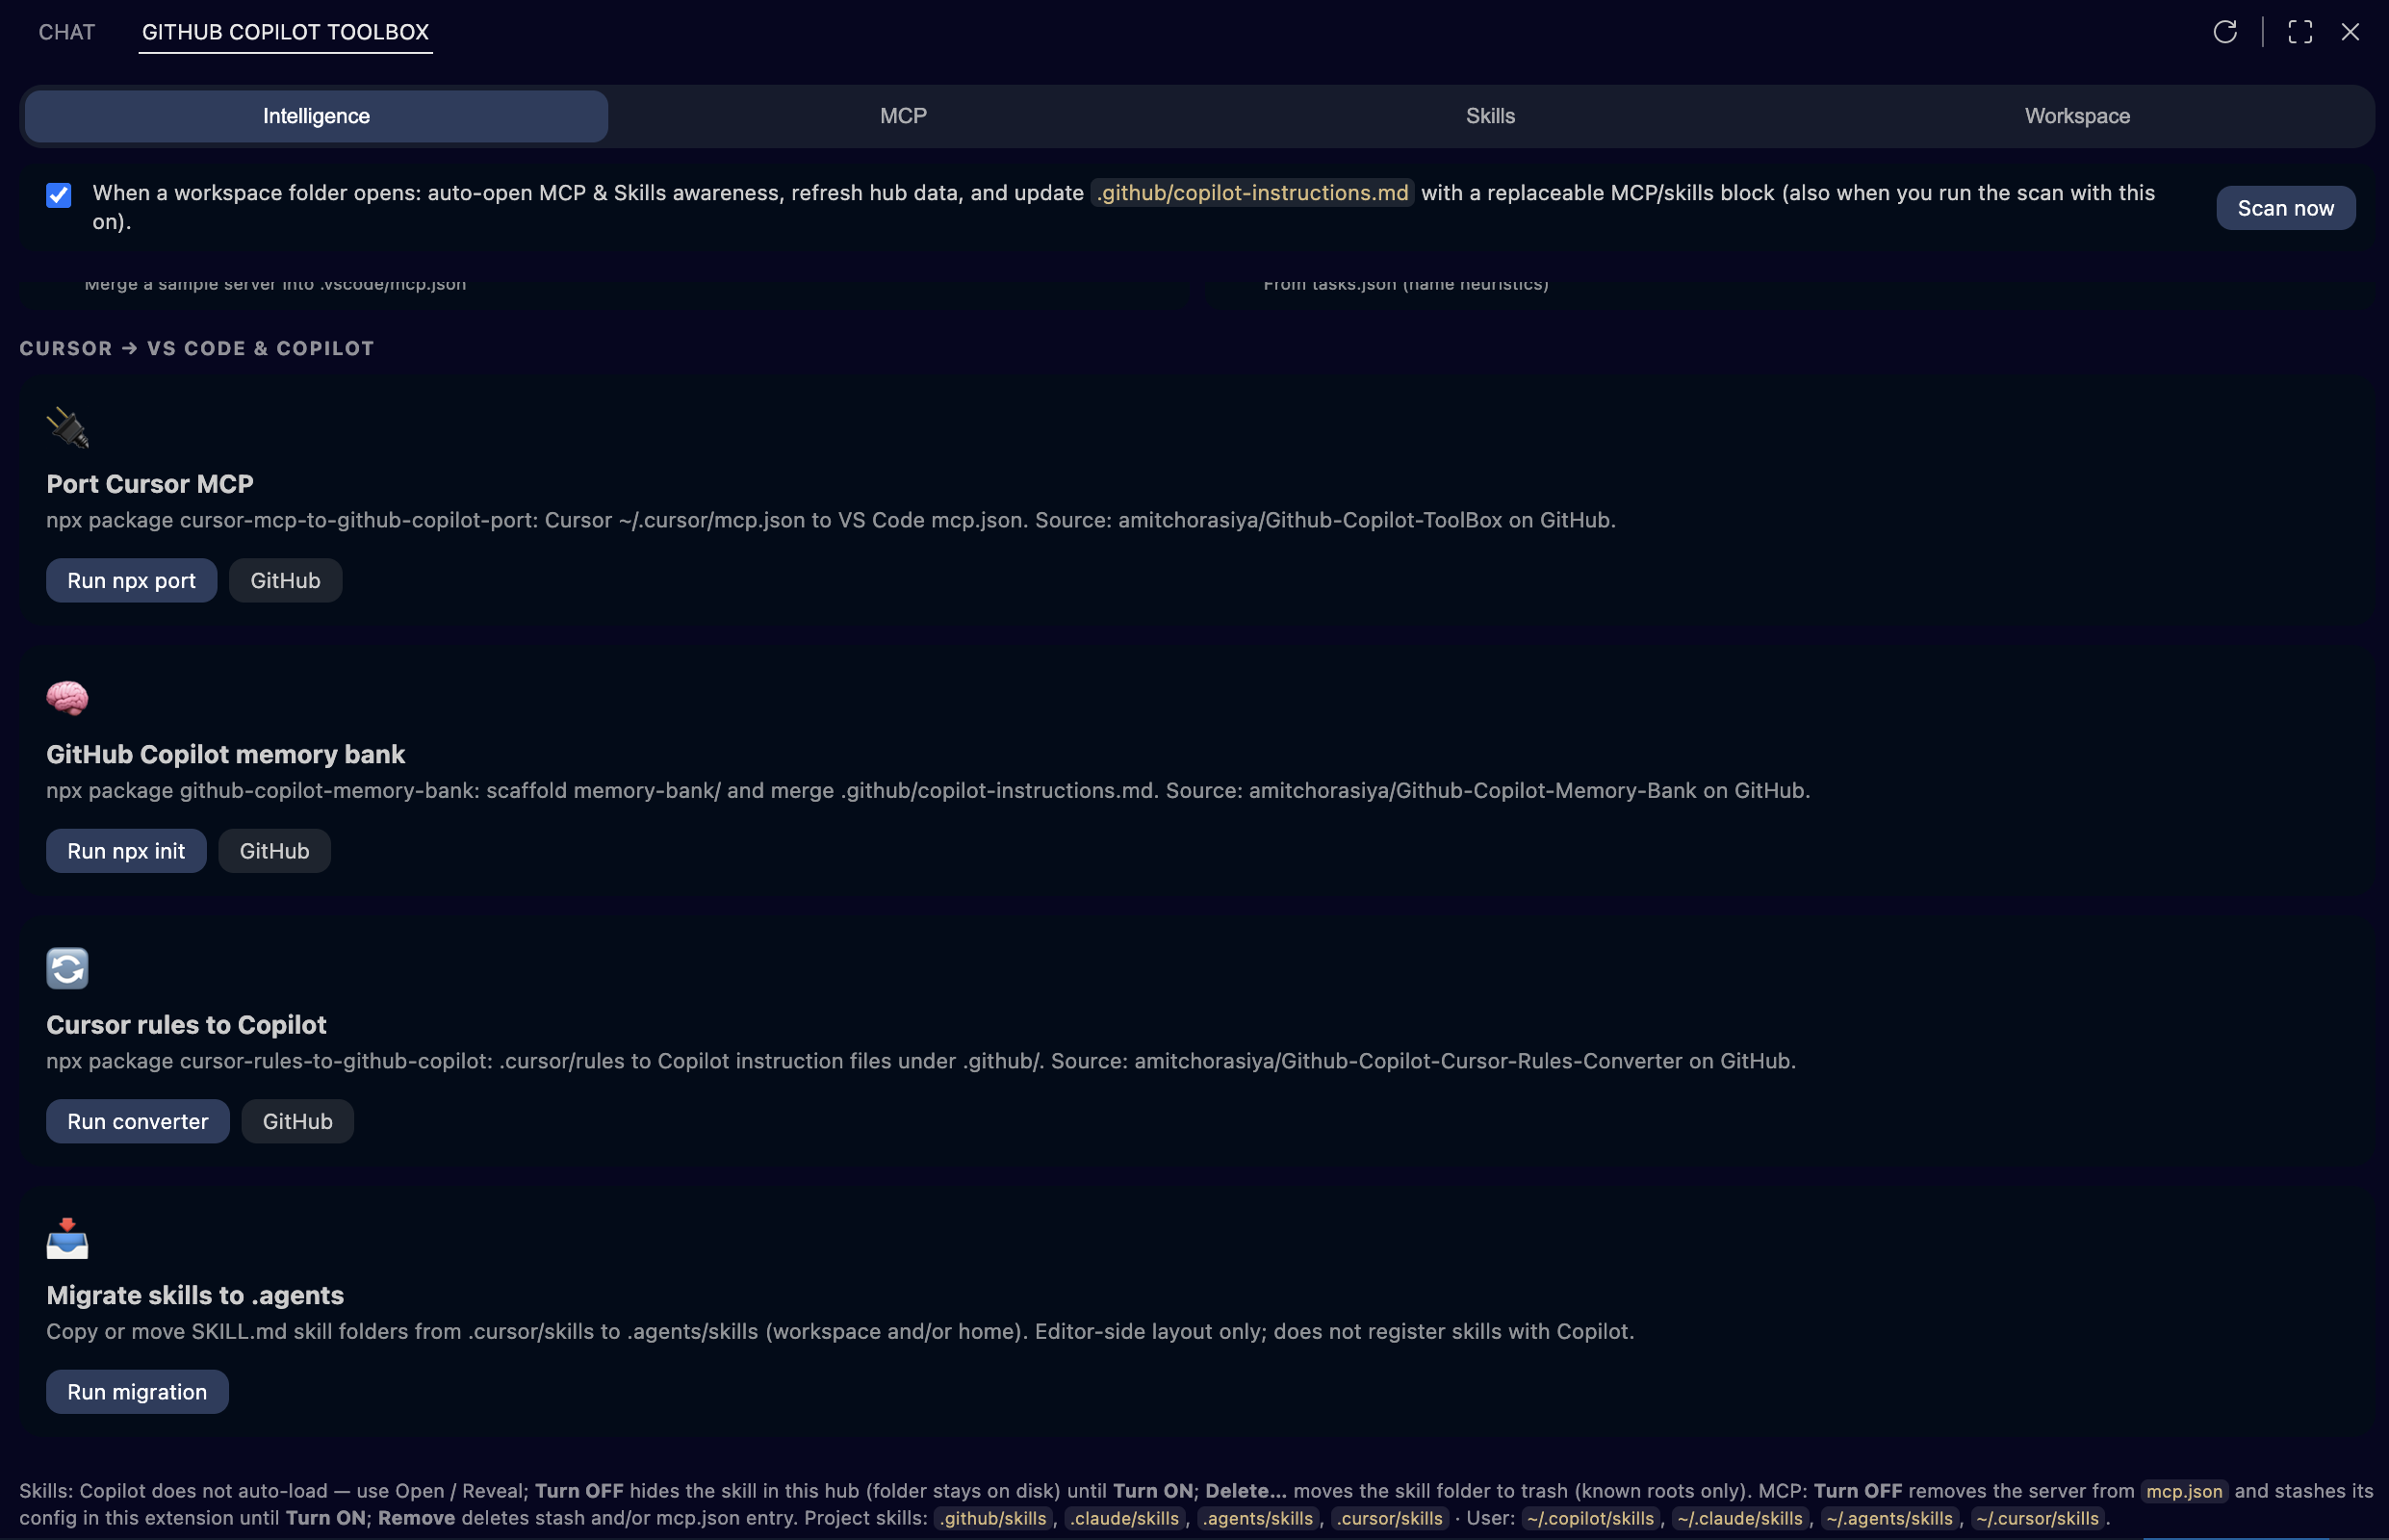Open the Skills tab

[1489, 116]
